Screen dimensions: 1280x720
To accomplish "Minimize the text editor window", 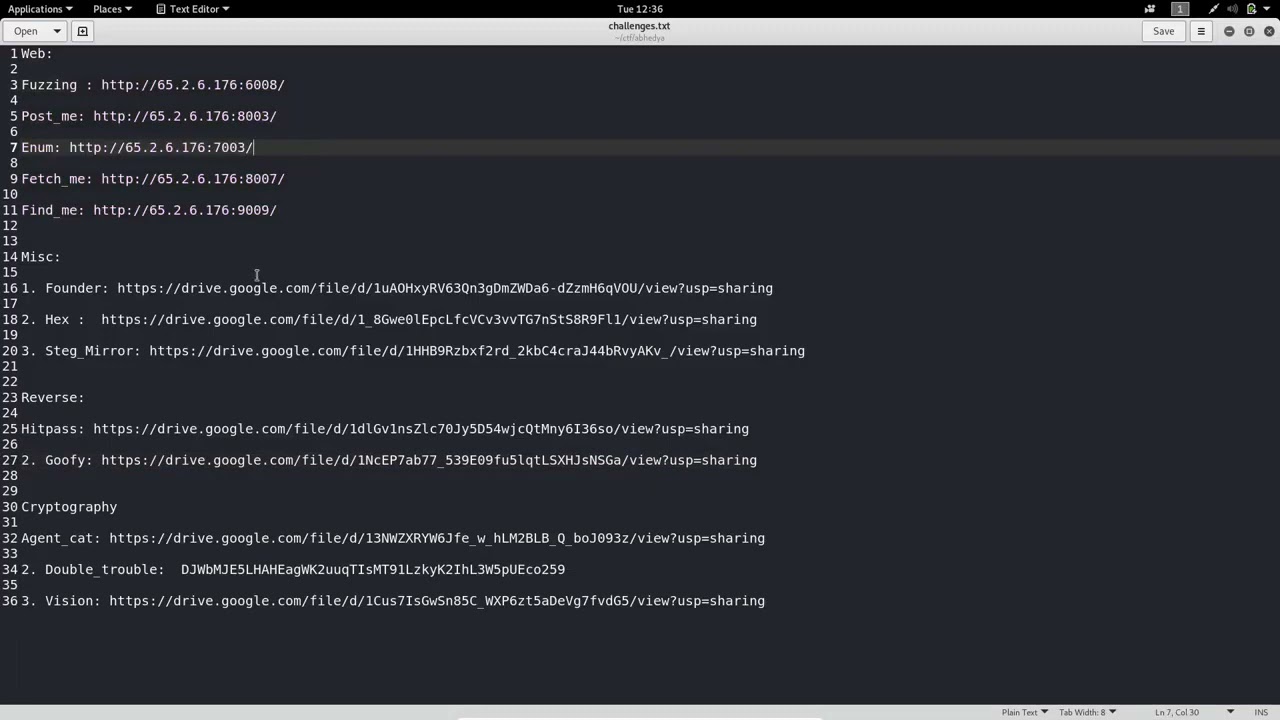I will 1229,31.
